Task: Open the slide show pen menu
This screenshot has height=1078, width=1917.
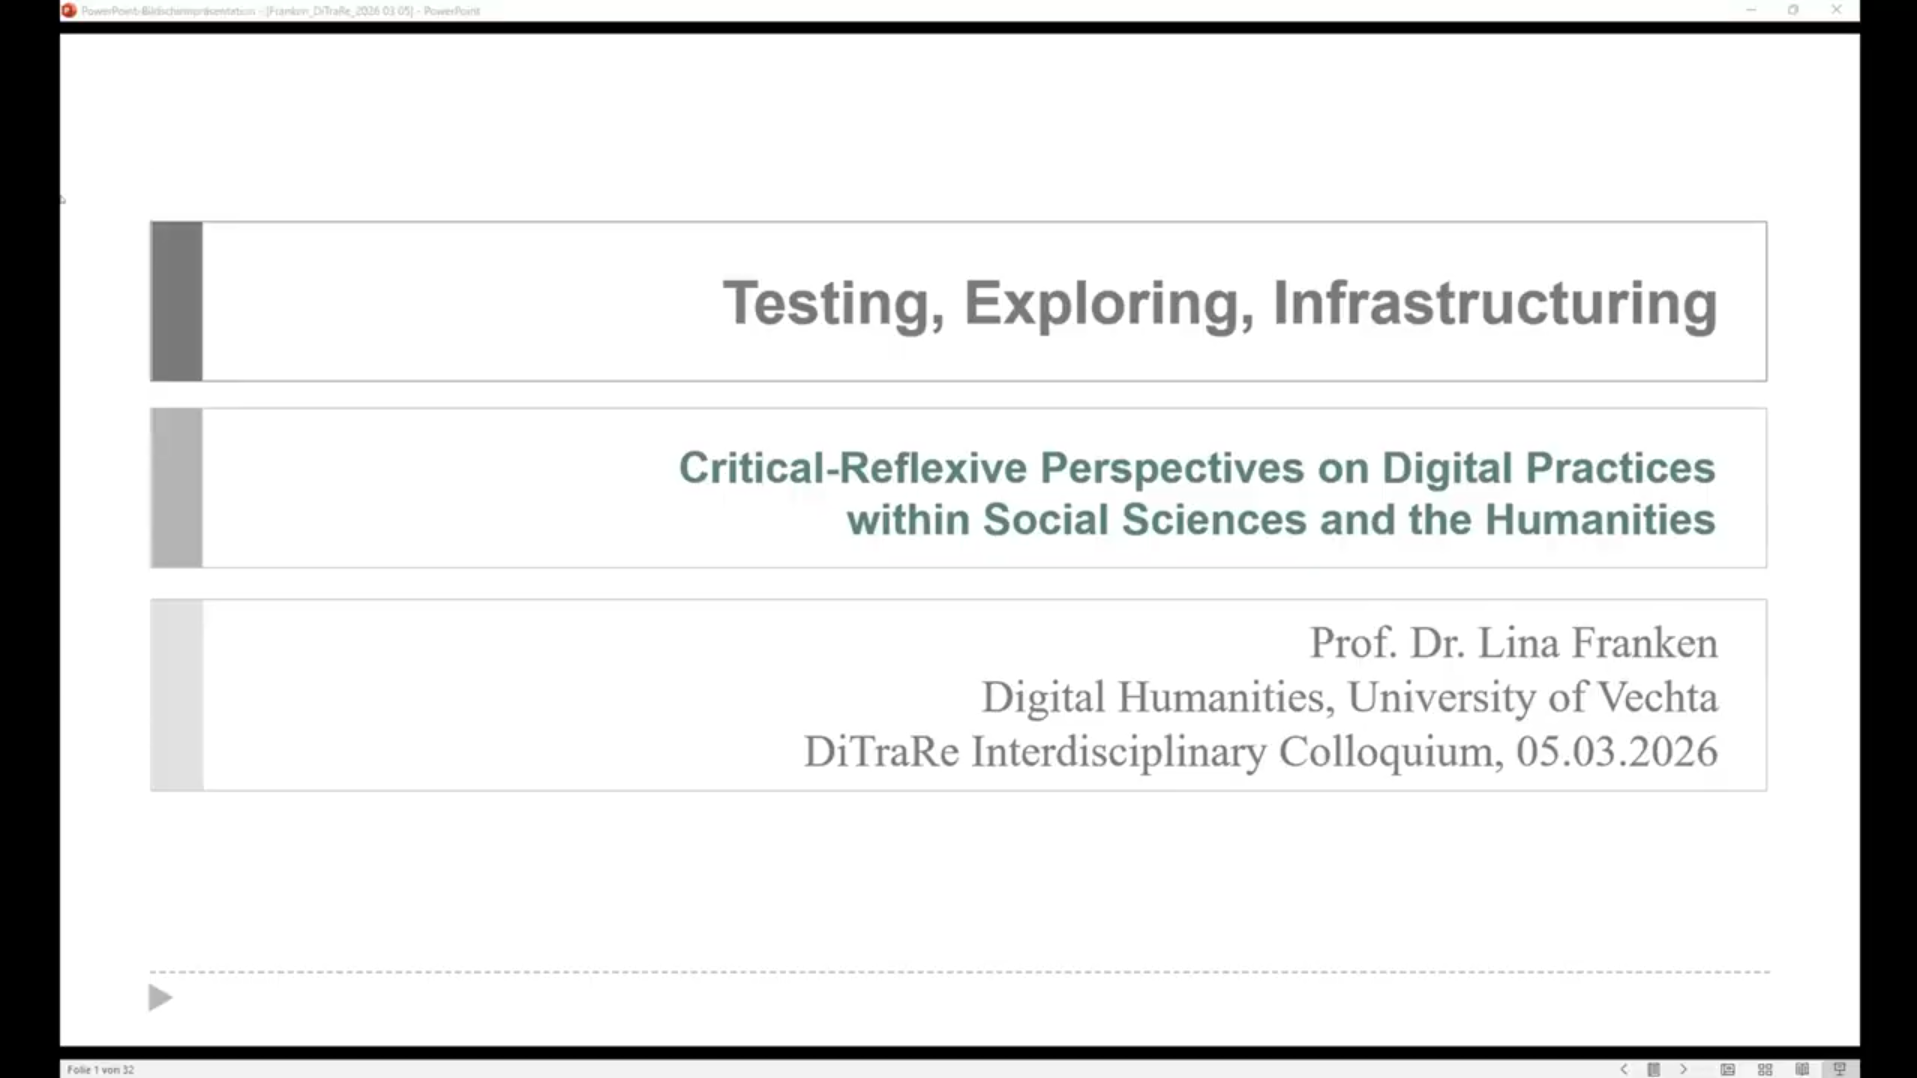Action: [x=1653, y=1068]
